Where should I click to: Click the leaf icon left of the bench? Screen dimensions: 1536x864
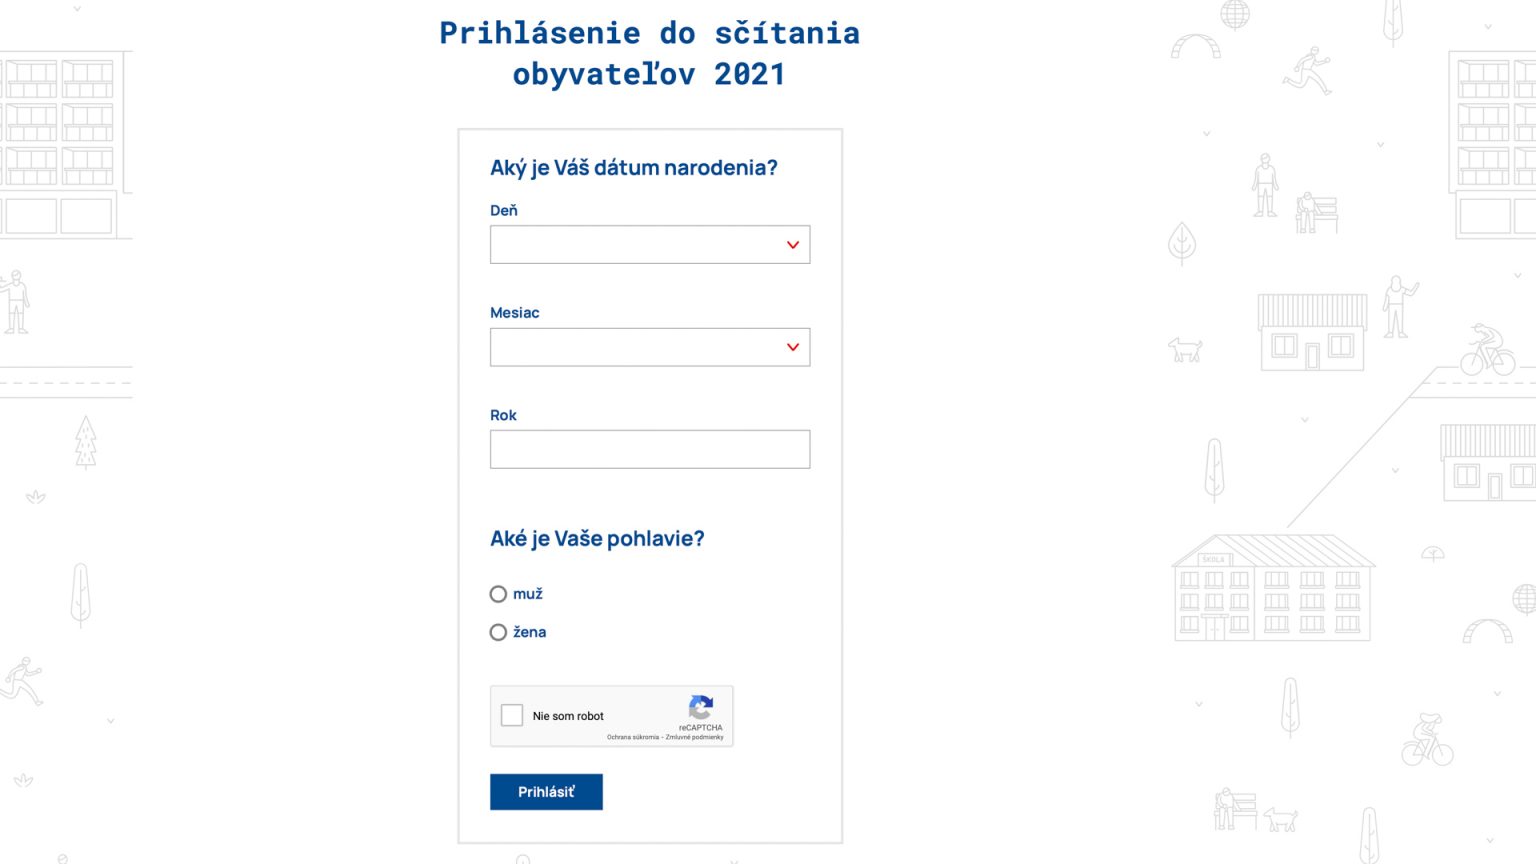pos(1182,243)
